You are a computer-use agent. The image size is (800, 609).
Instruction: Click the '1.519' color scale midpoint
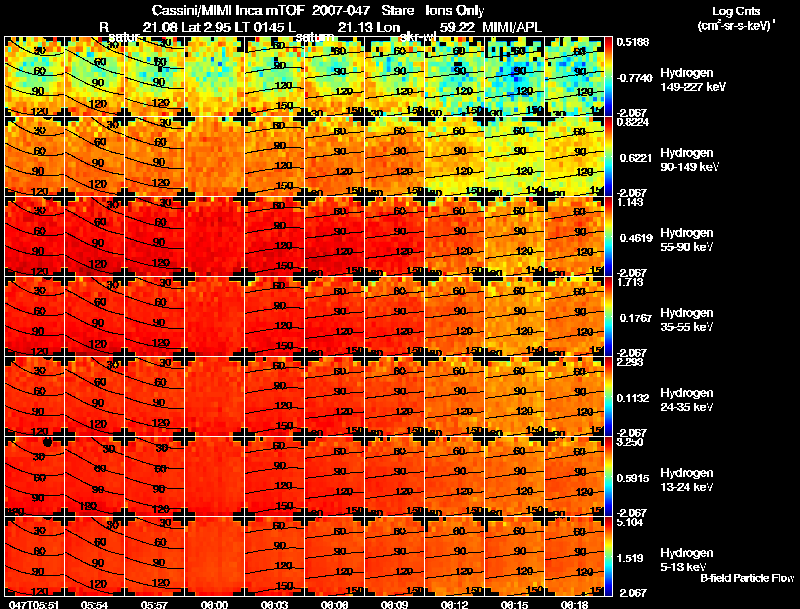[x=630, y=559]
